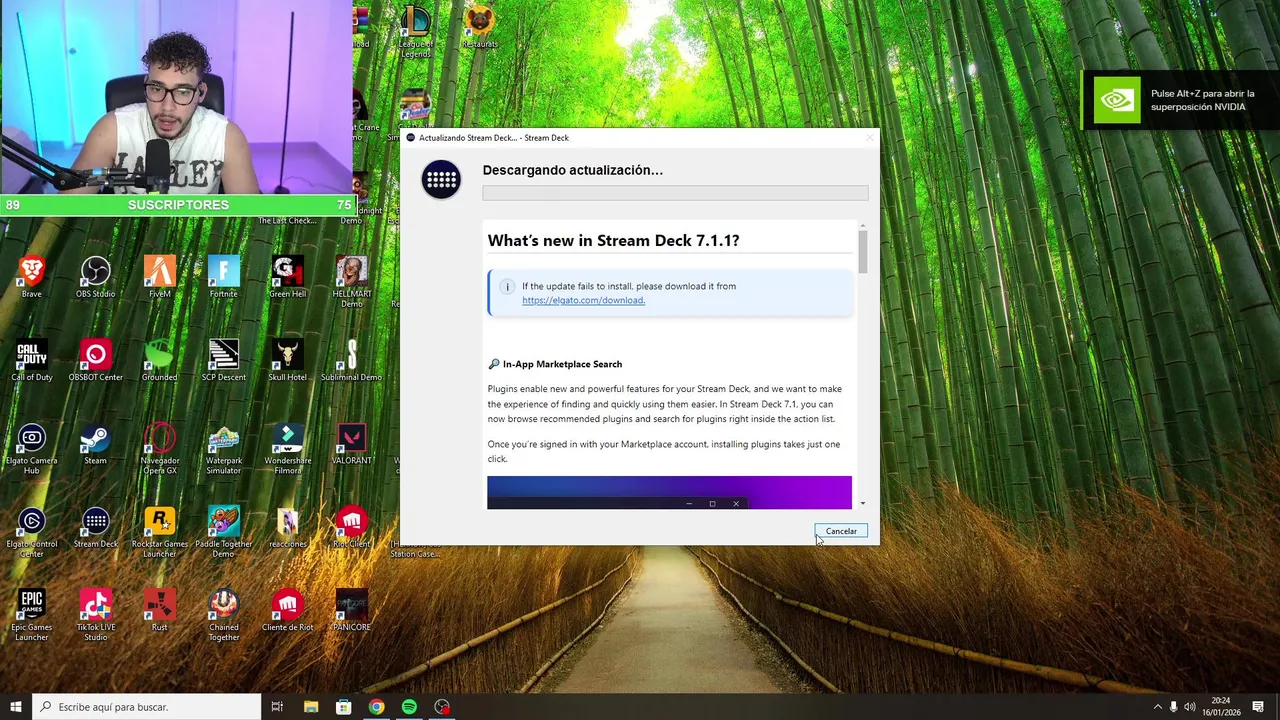Image resolution: width=1280 pixels, height=720 pixels.
Task: Open the elgato.com/download link
Action: click(583, 300)
